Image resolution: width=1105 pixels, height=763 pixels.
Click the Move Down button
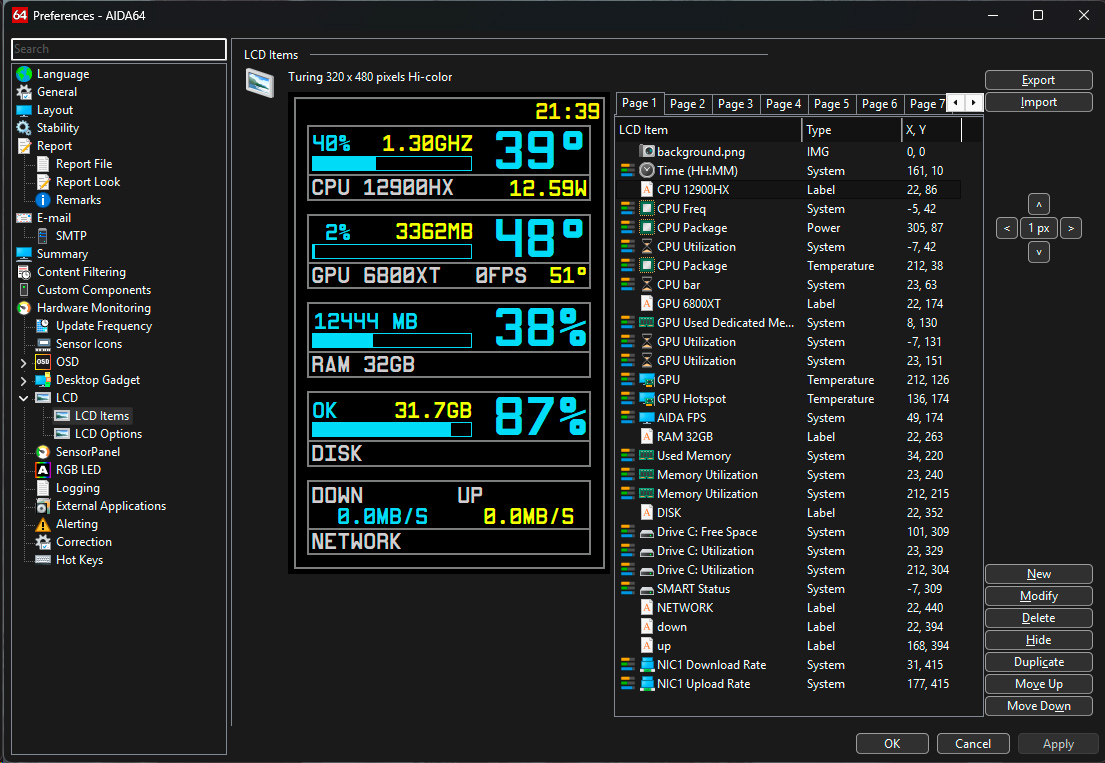point(1039,706)
